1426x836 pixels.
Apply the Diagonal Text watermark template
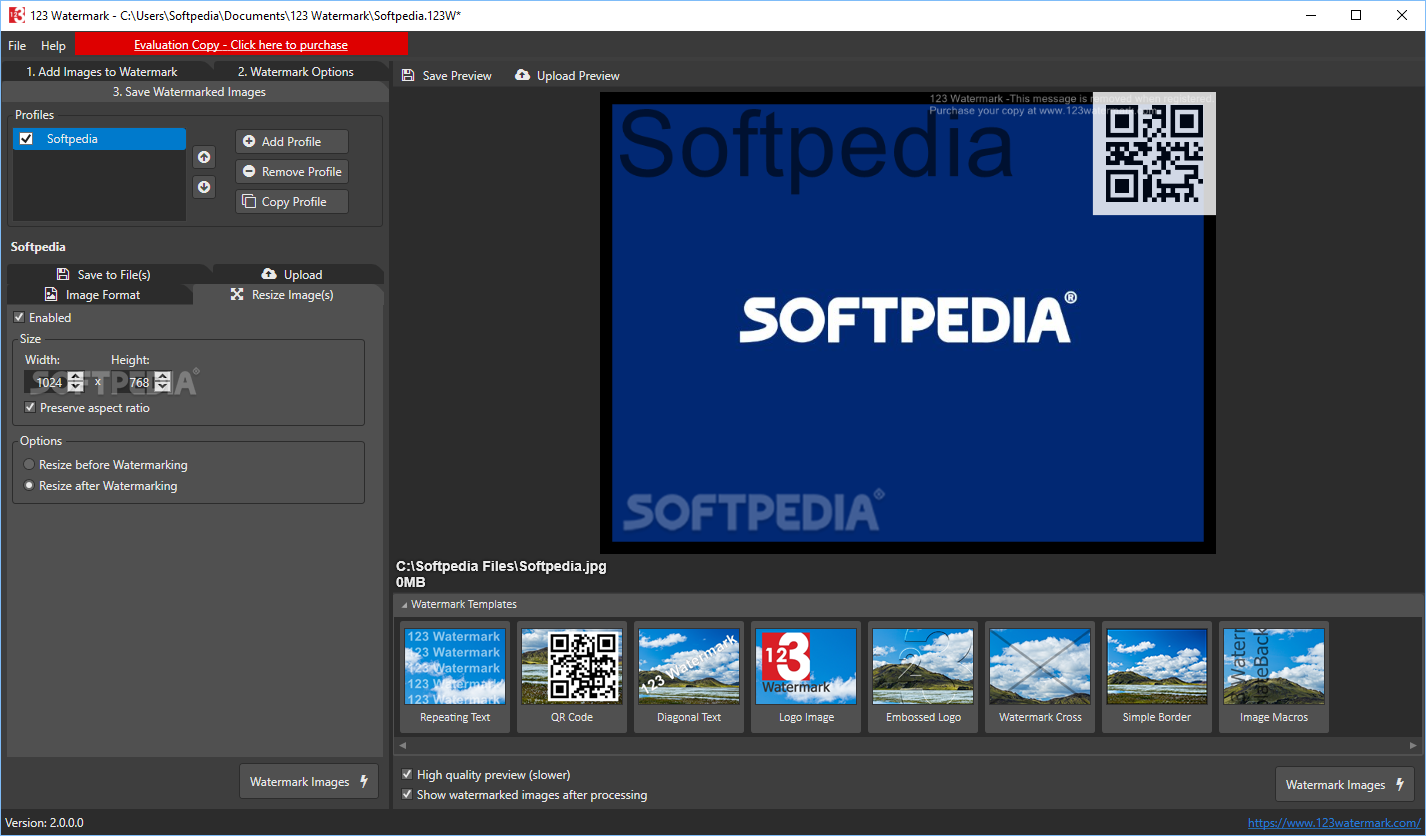[x=689, y=677]
